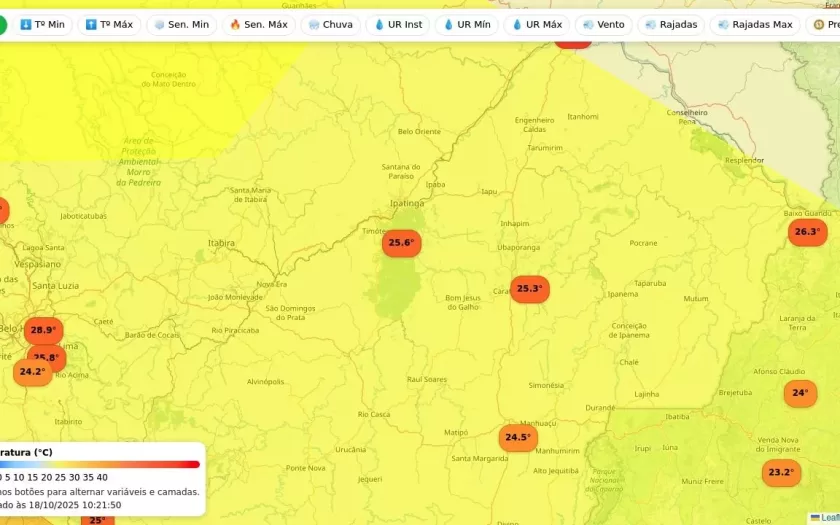
Task: Show the Vento wind layer
Action: [x=603, y=24]
